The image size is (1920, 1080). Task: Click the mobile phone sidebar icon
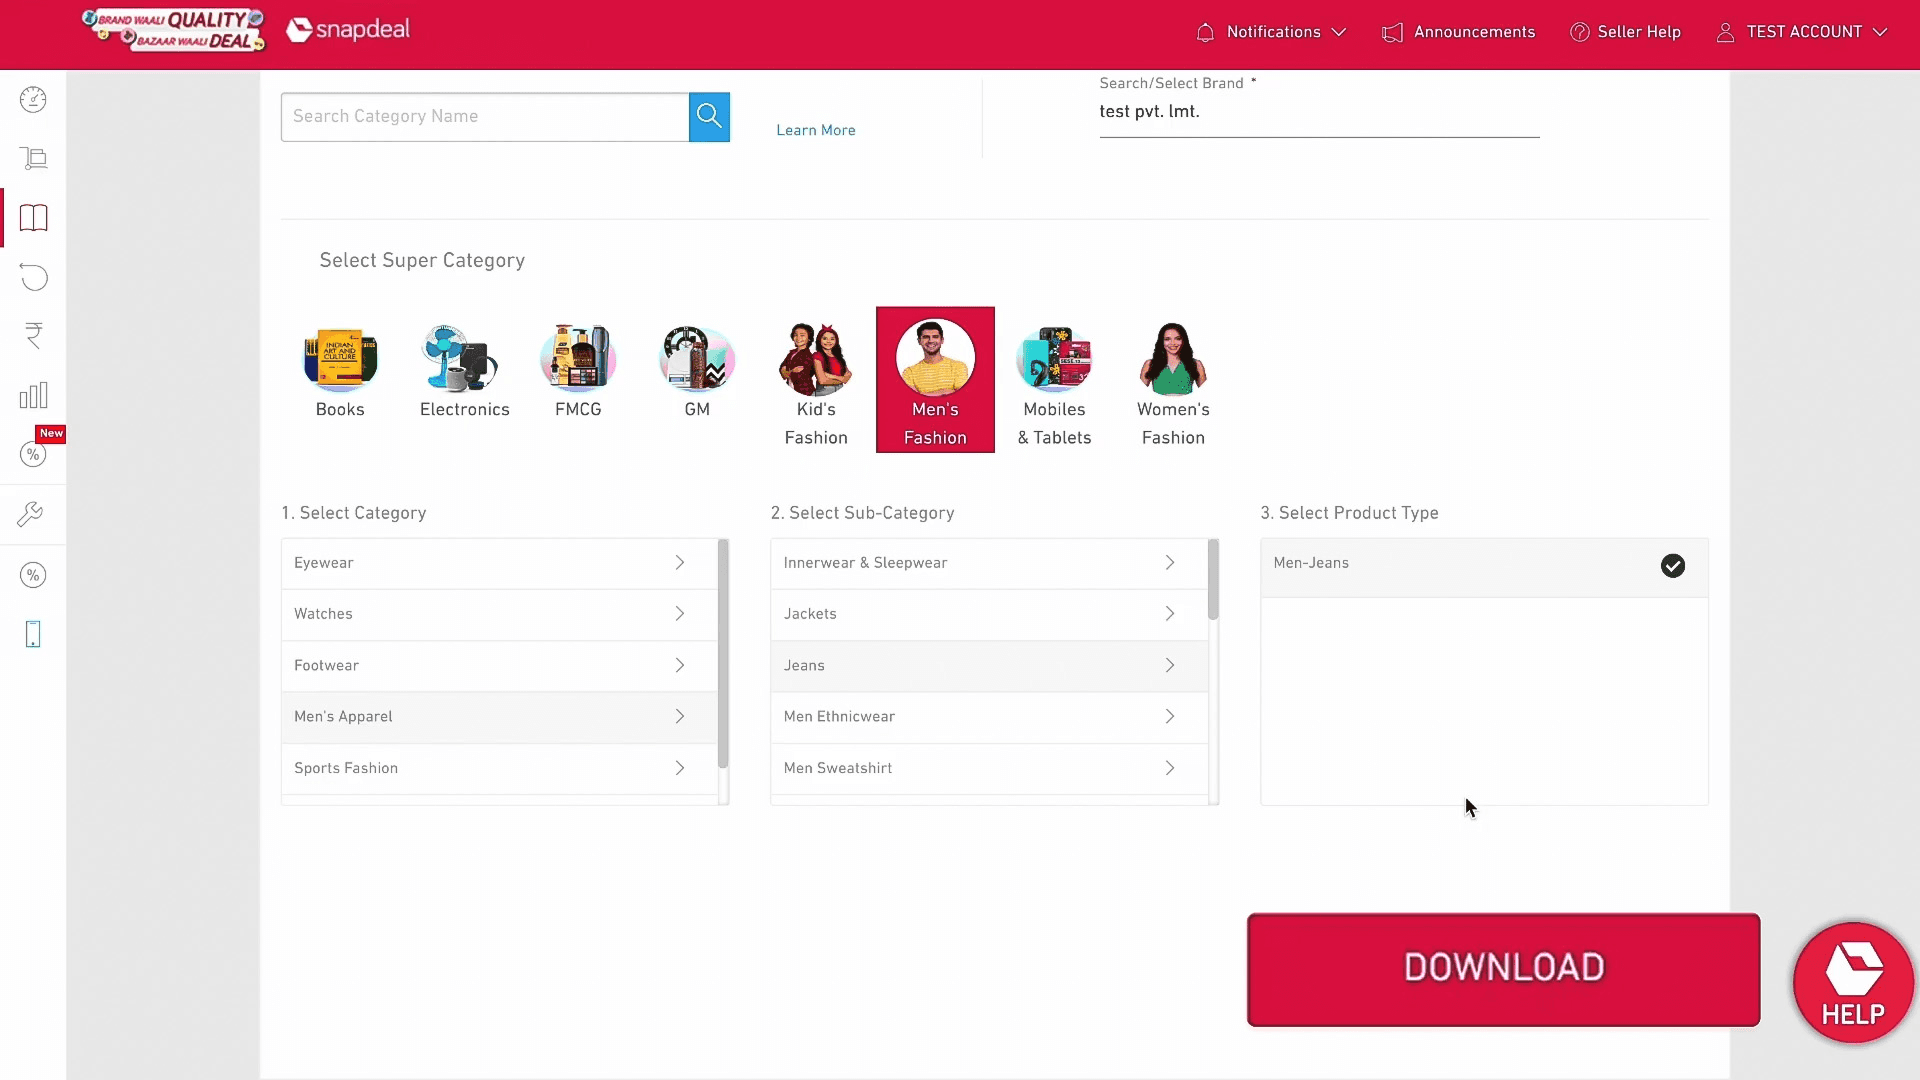33,634
